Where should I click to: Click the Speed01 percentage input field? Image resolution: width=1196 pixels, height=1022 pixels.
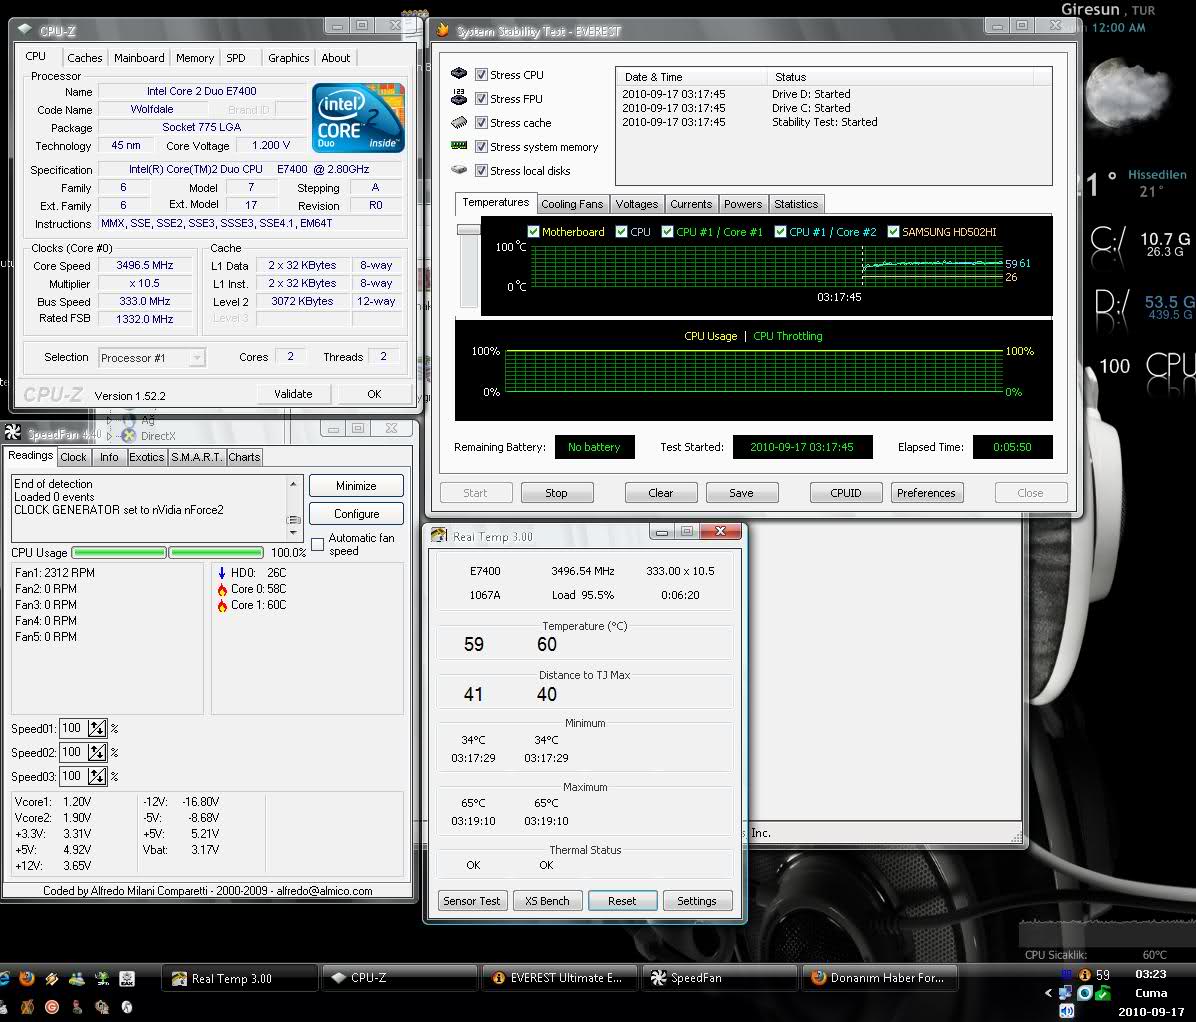coord(72,728)
